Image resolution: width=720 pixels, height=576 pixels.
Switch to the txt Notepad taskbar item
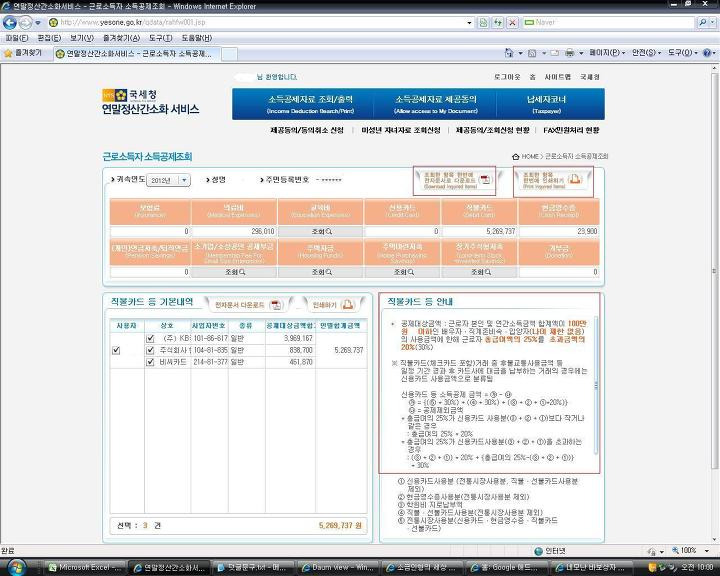tap(253, 567)
